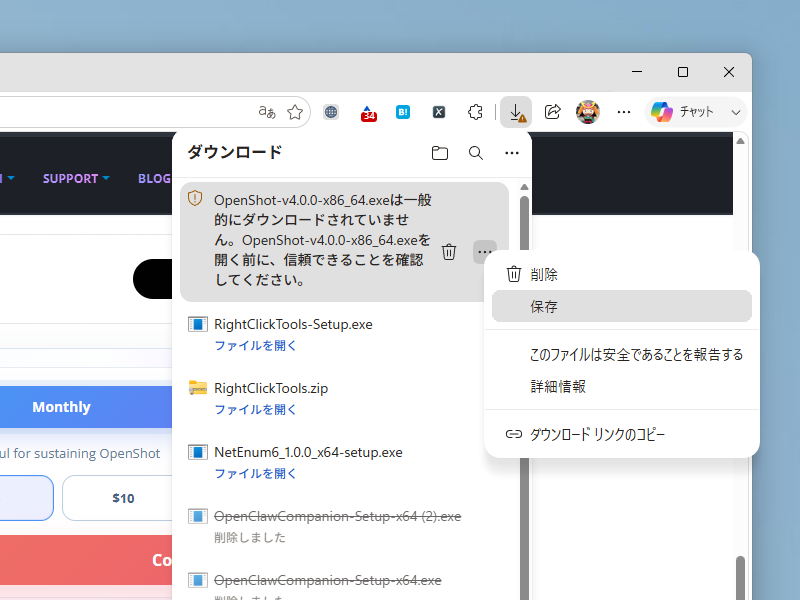The image size is (800, 600).
Task: Click the 削除しました status text
Action: [250, 537]
